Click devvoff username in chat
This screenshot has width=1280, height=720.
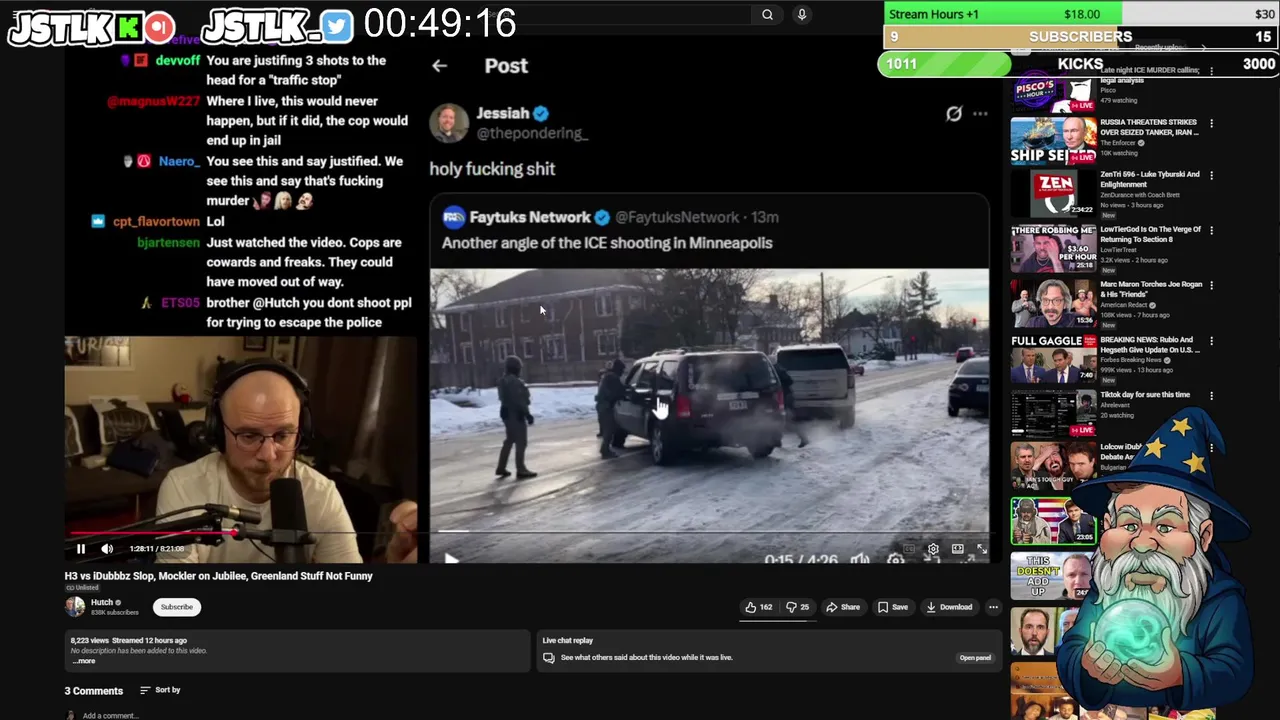178,61
